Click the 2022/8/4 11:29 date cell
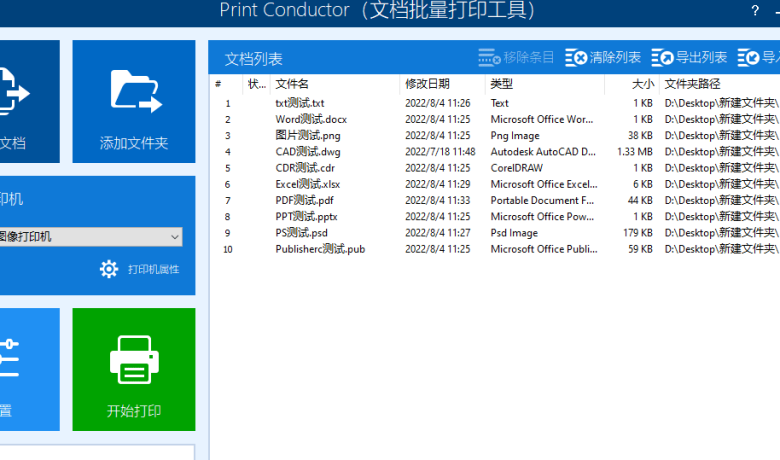The image size is (780, 460). [x=438, y=184]
